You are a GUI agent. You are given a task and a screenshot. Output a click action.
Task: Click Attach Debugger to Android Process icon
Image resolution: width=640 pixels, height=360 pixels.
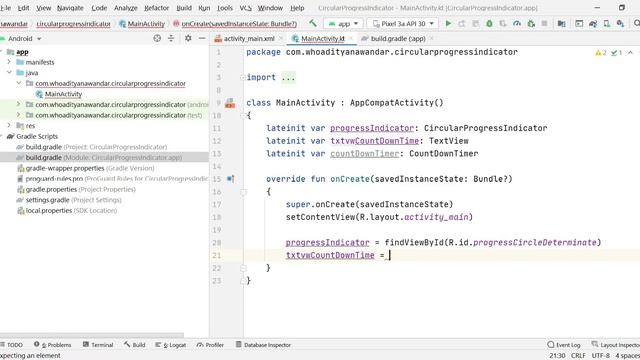pyautogui.click(x=531, y=24)
